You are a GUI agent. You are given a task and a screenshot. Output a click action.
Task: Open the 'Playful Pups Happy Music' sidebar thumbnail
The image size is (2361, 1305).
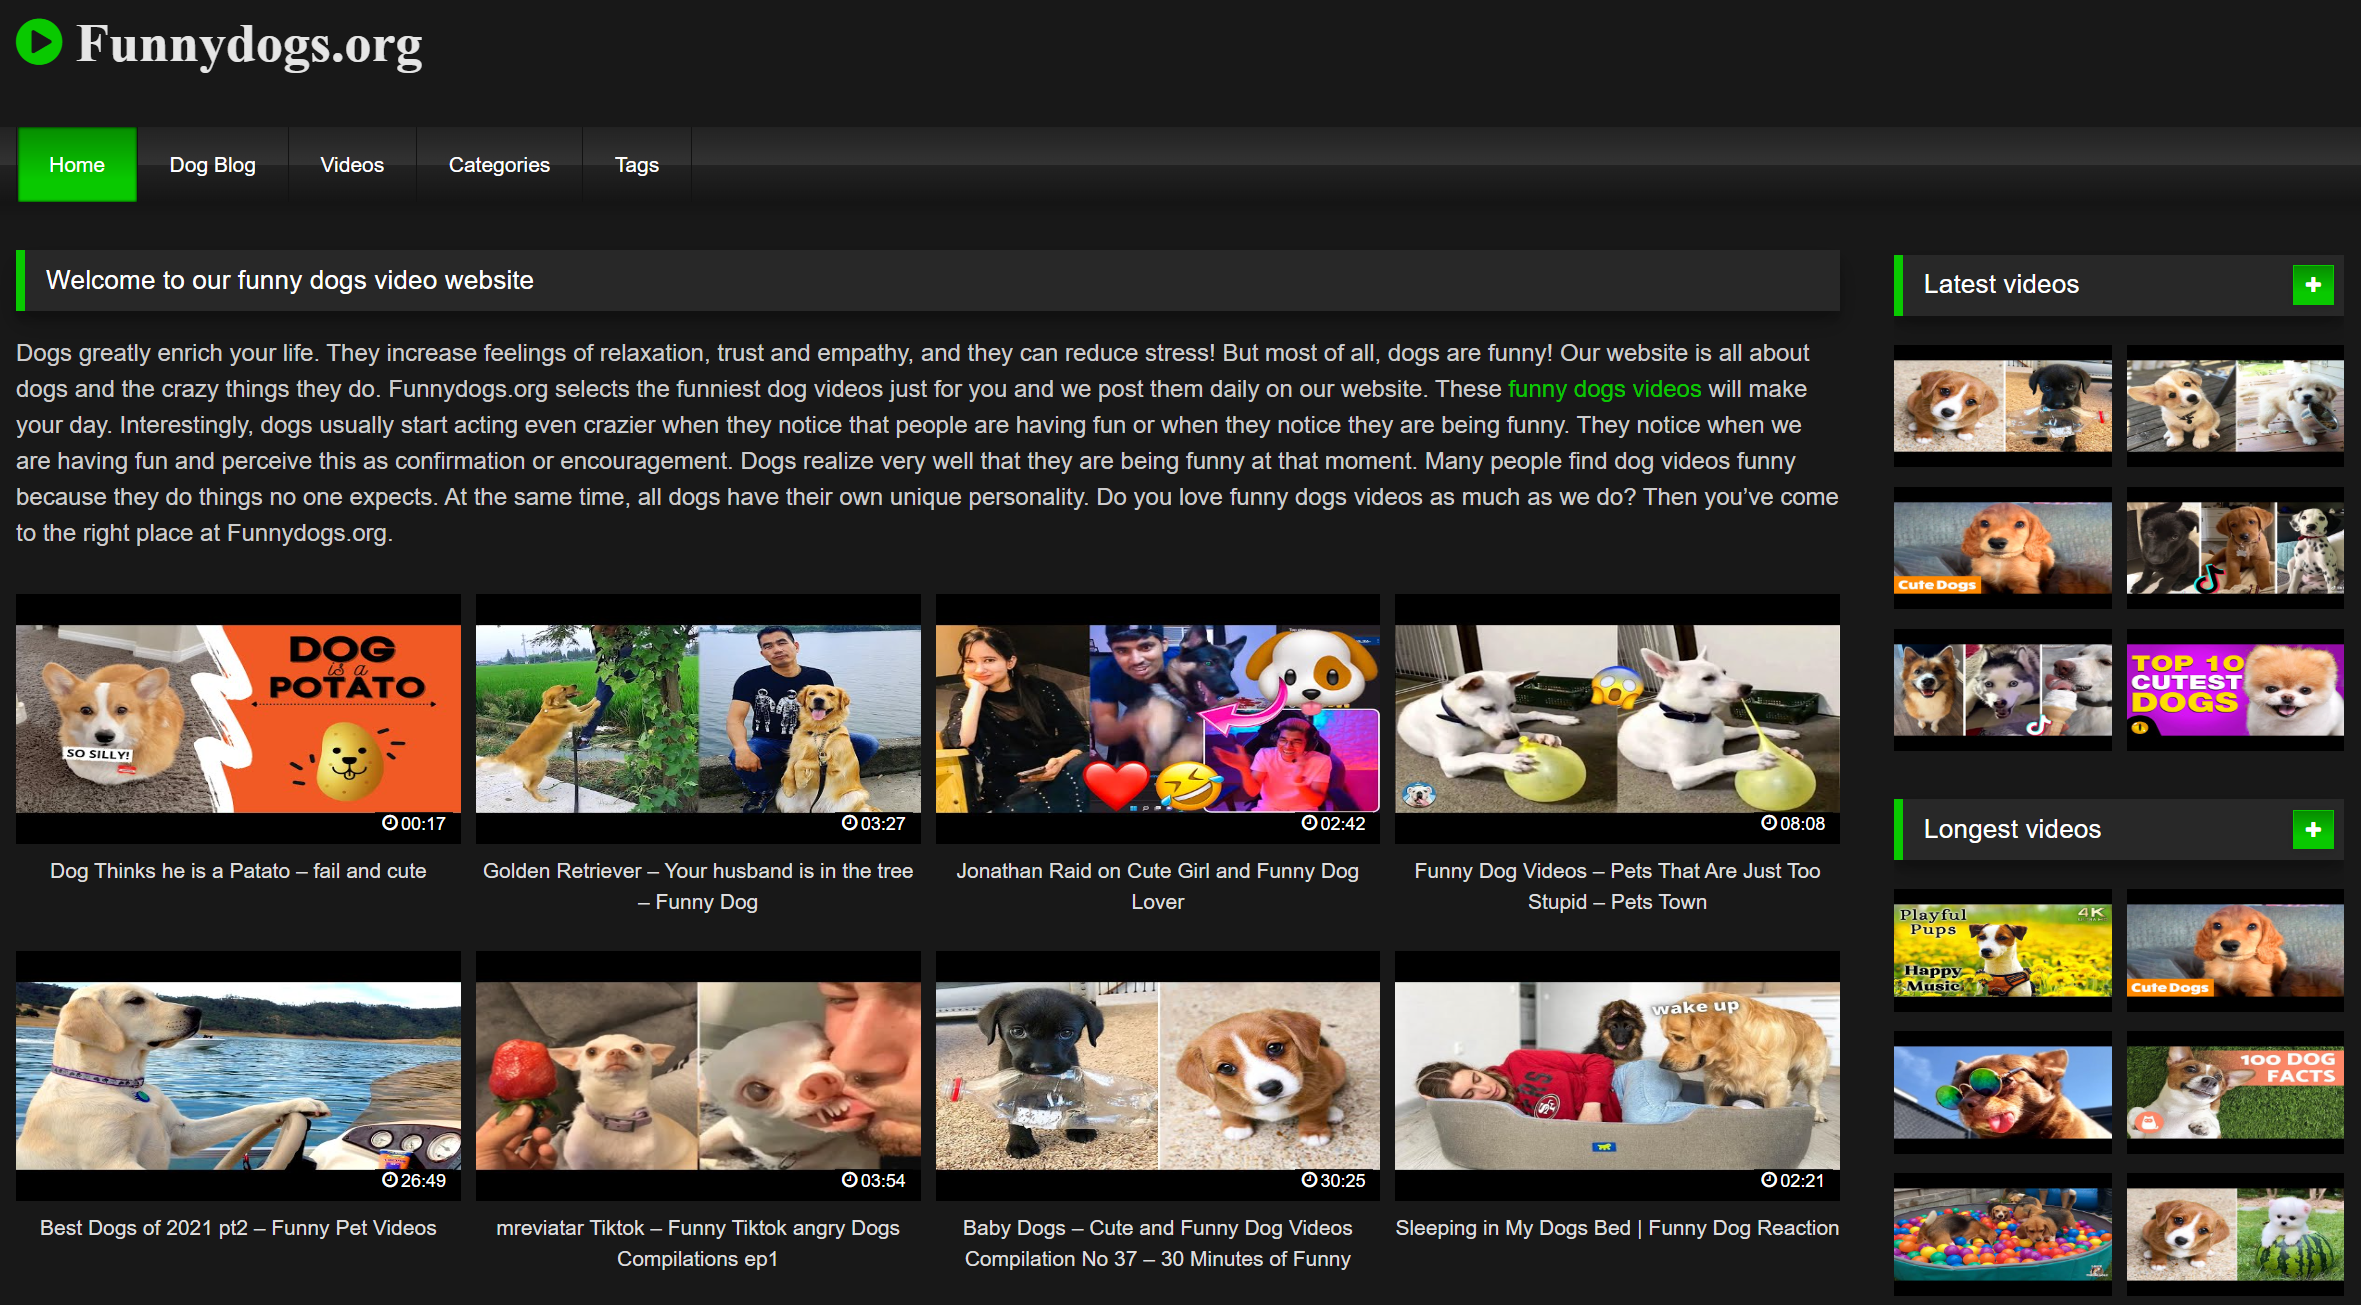point(2002,950)
